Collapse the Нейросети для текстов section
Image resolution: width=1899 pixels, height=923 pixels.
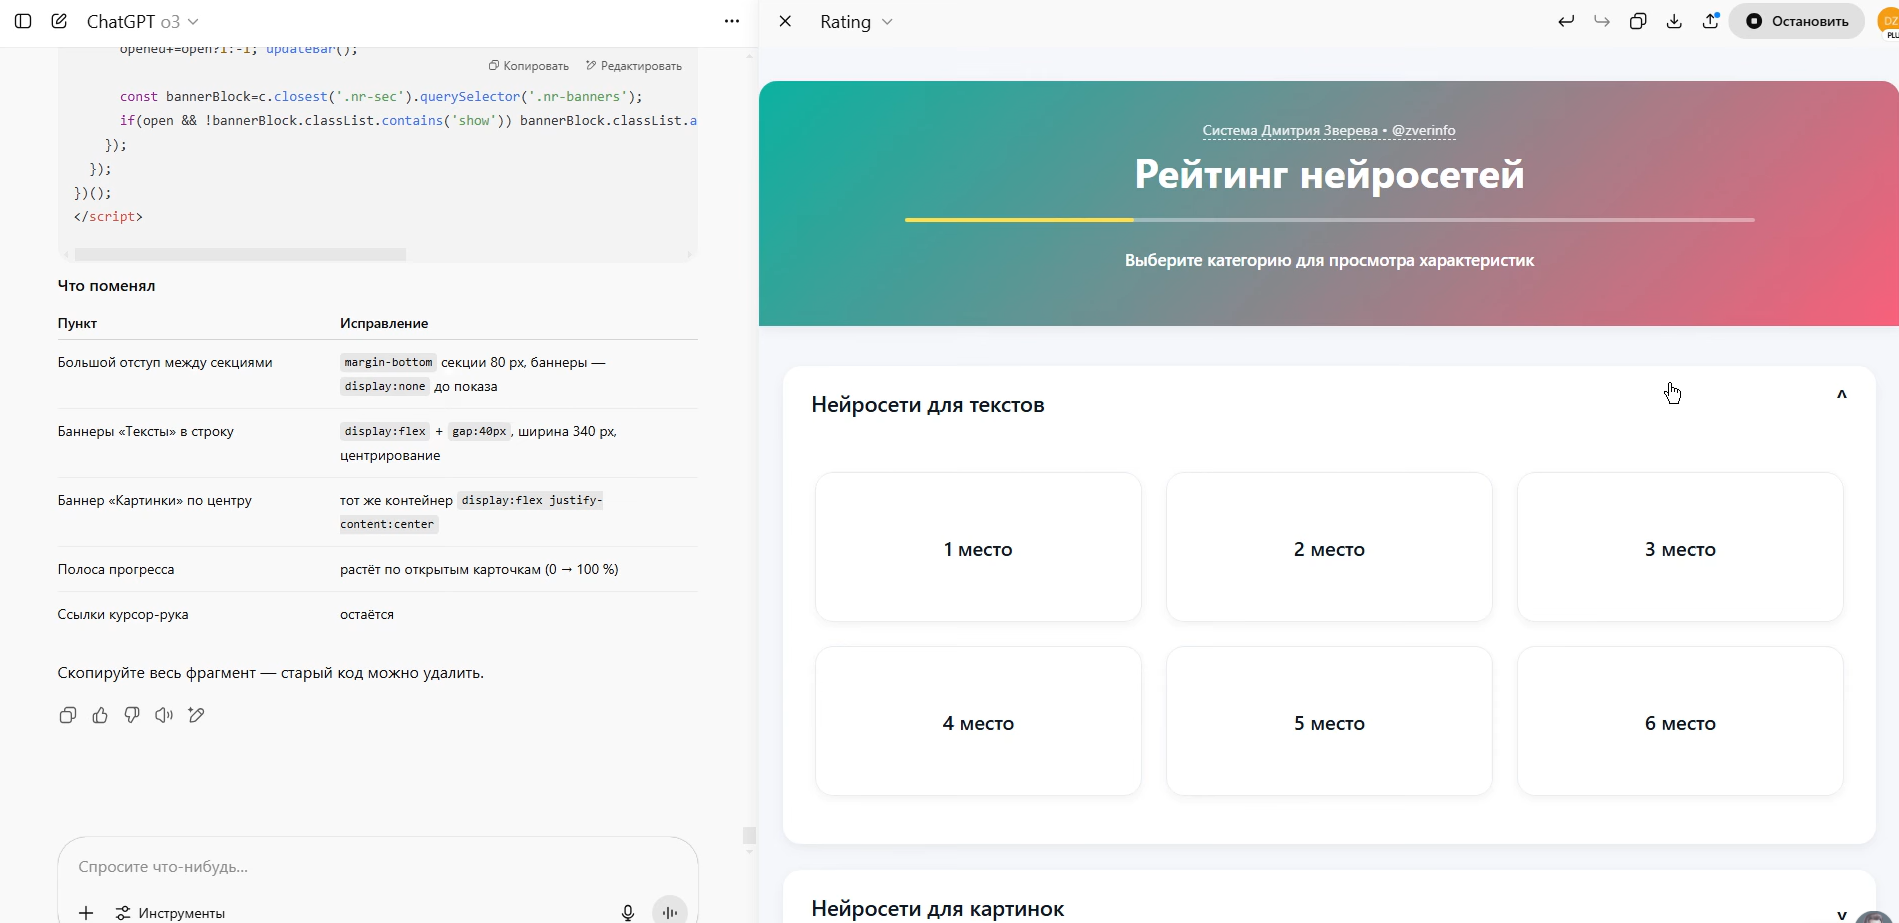coord(1841,395)
